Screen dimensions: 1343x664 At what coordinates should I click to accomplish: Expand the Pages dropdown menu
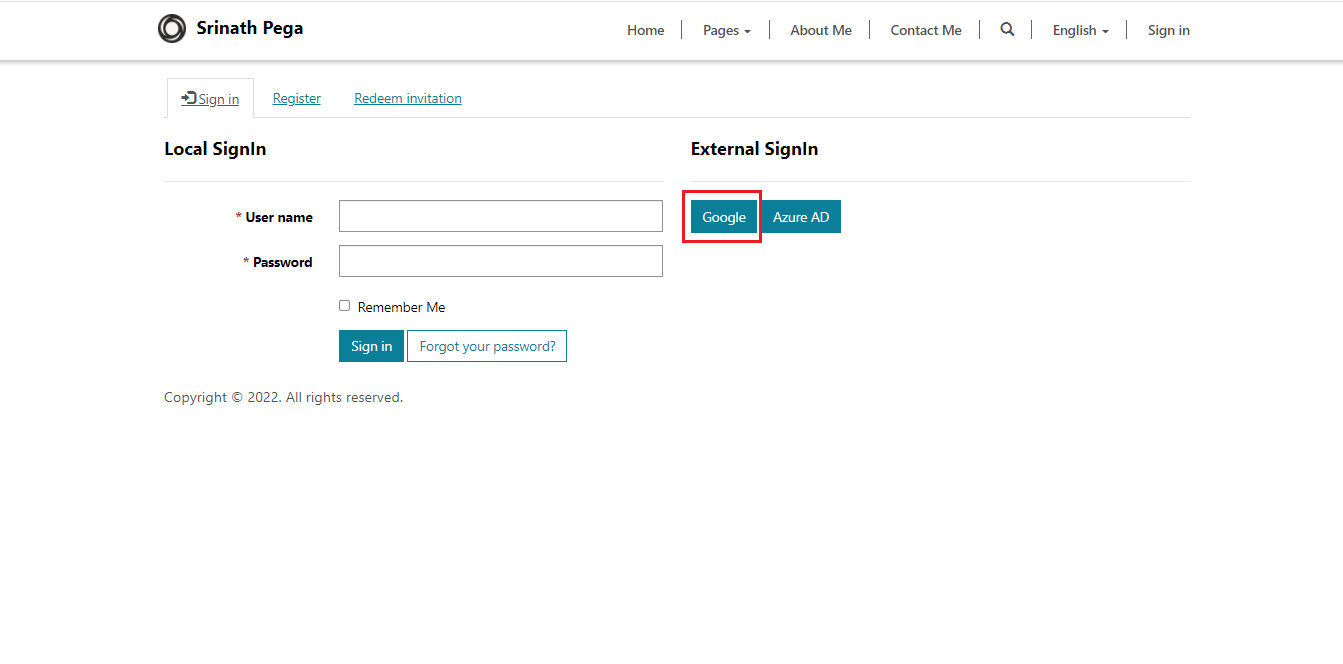pos(726,31)
